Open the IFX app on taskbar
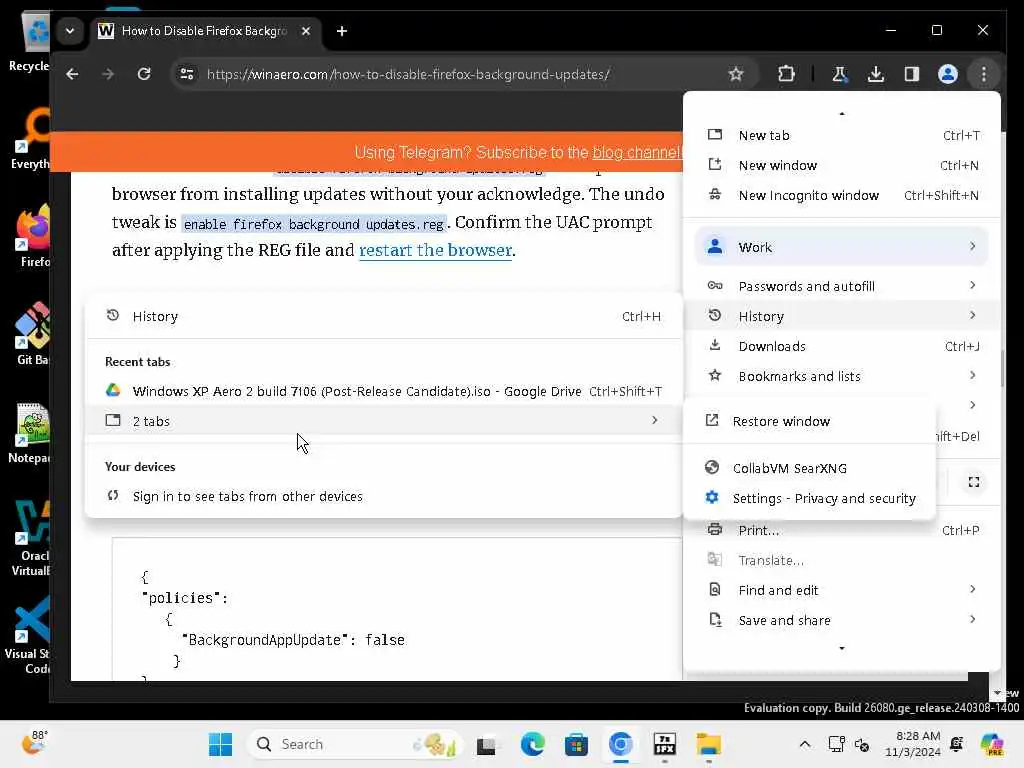 (664, 744)
